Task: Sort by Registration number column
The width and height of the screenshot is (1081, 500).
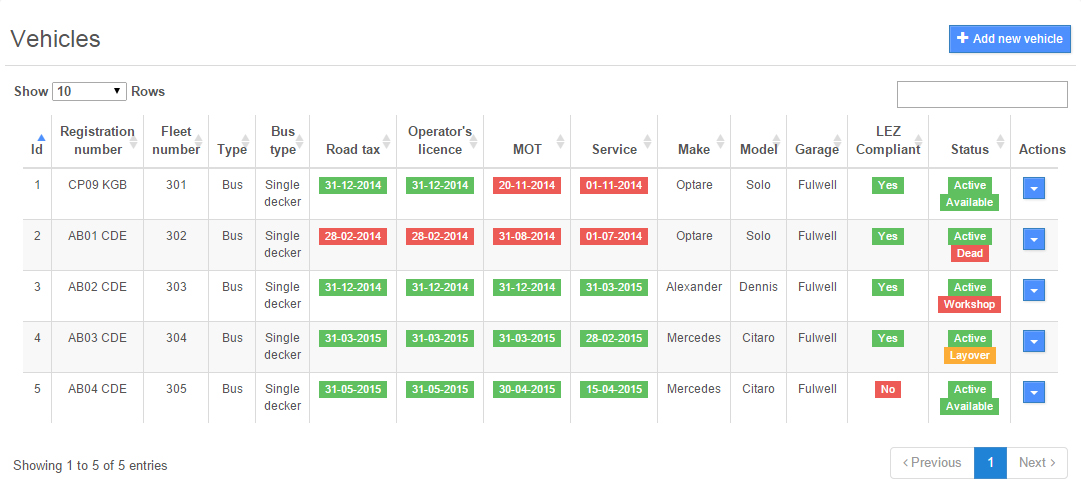Action: pos(97,140)
